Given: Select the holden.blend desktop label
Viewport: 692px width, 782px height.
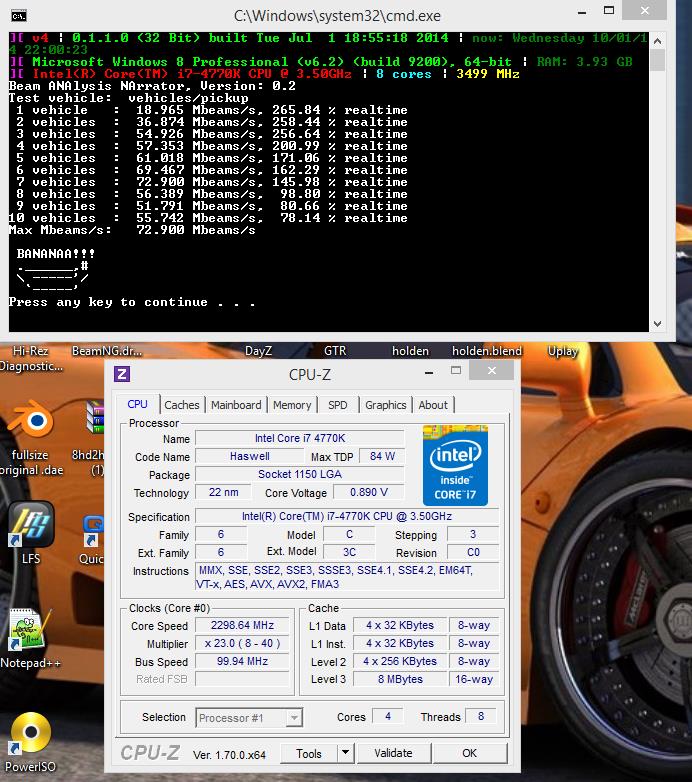Looking at the screenshot, I should 487,351.
